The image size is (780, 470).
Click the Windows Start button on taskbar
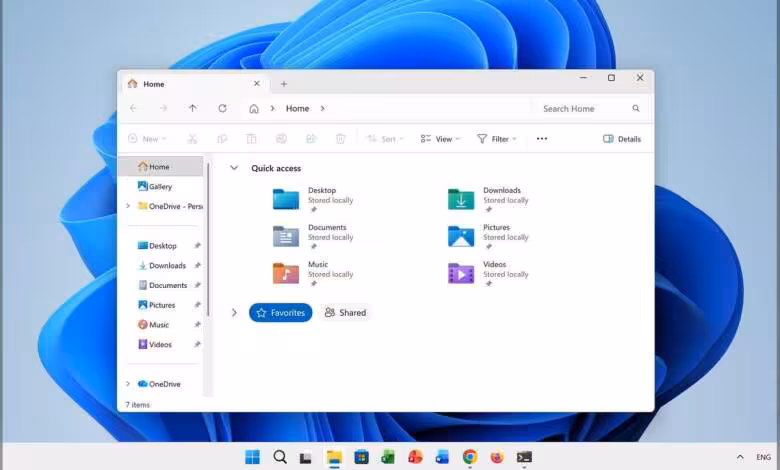pos(253,457)
